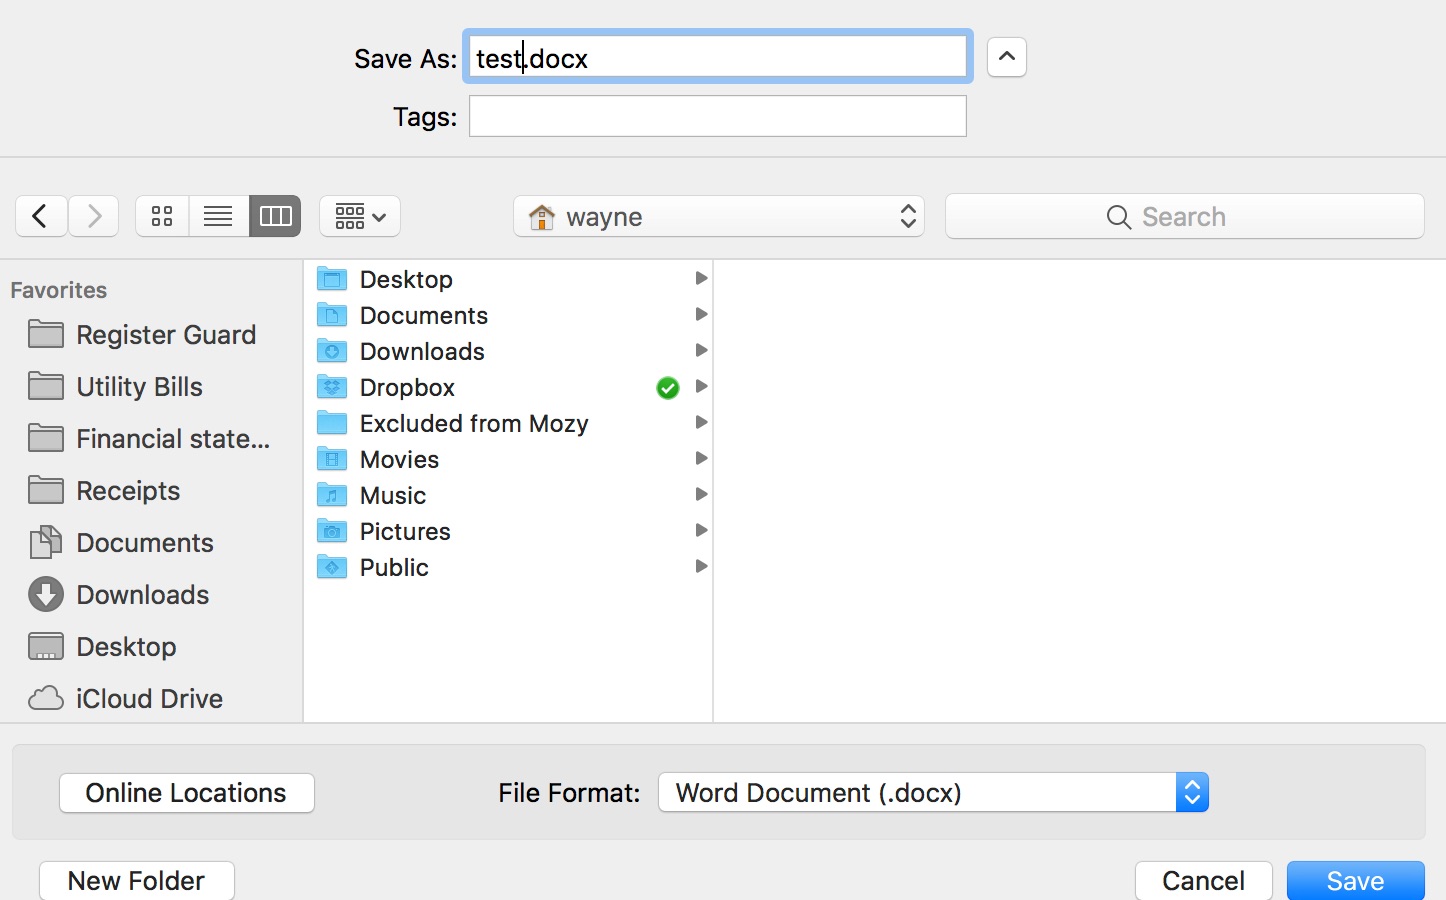The image size is (1446, 900).
Task: Select Downloads icon in Favorites sidebar
Action: (x=46, y=594)
